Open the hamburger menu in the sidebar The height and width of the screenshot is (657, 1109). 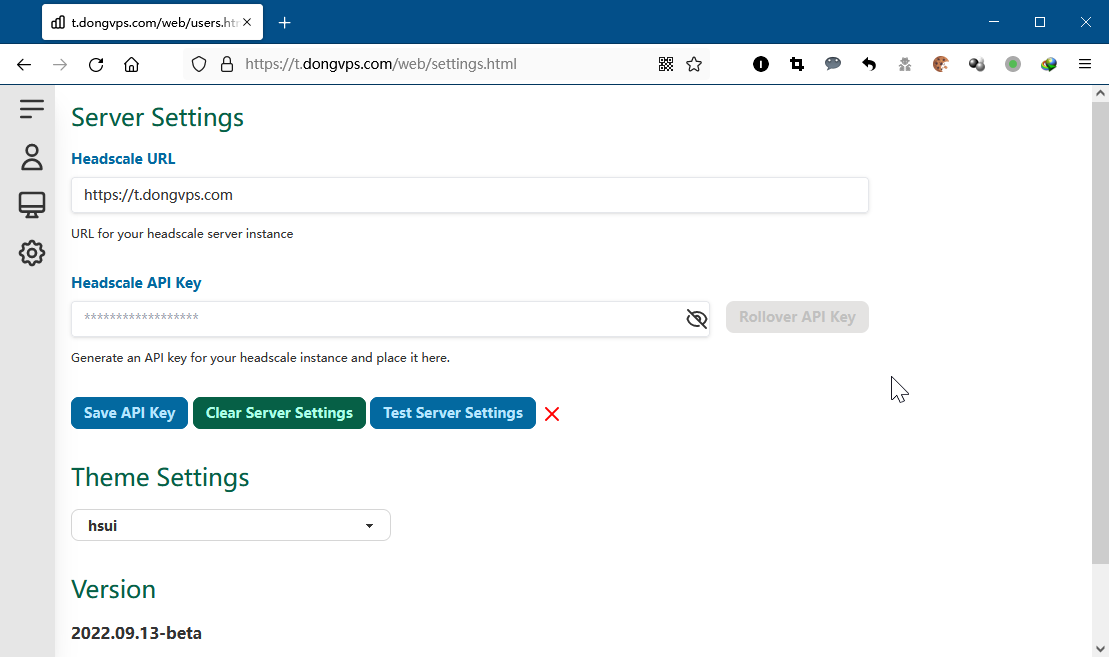(31, 108)
